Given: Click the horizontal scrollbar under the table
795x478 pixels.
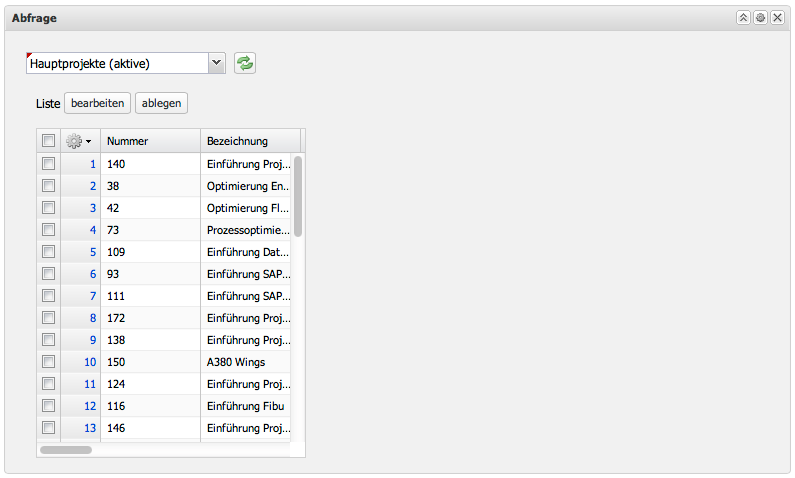Looking at the screenshot, I should coord(66,450).
